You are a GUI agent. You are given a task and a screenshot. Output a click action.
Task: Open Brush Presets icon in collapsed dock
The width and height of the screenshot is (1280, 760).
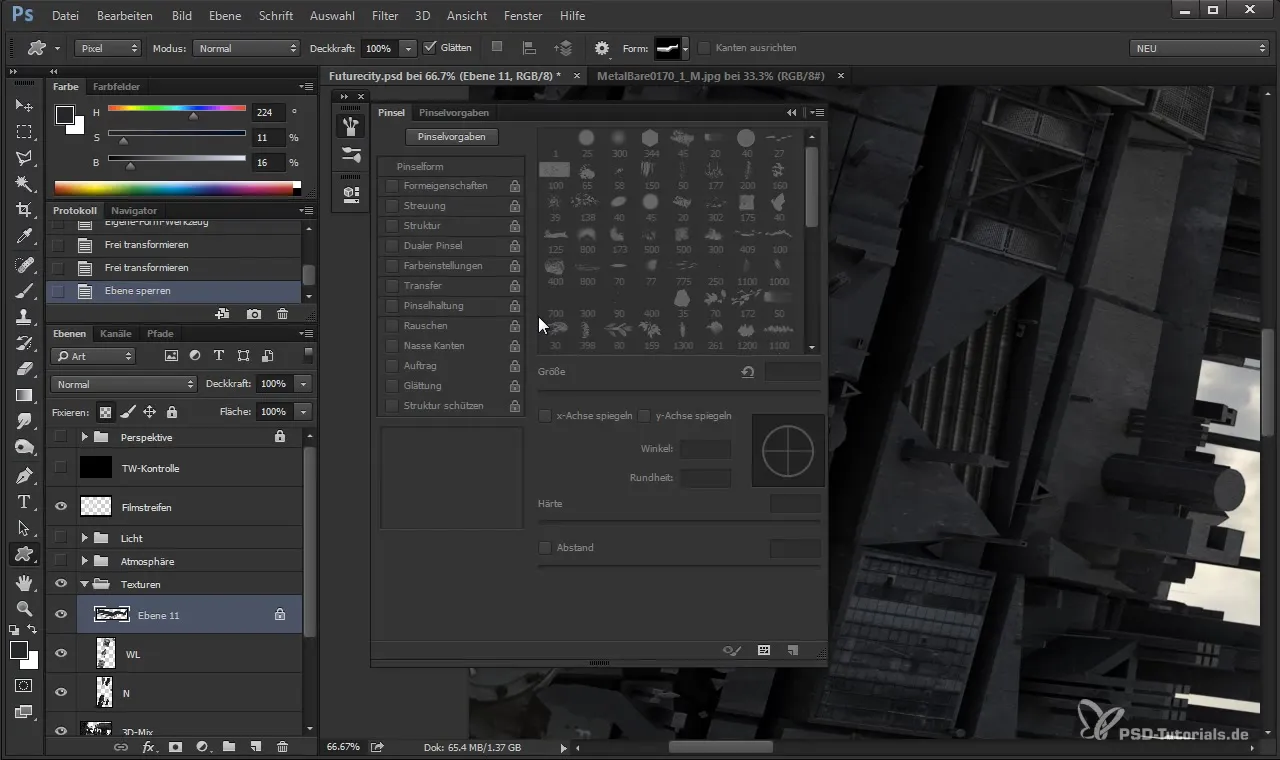click(350, 154)
